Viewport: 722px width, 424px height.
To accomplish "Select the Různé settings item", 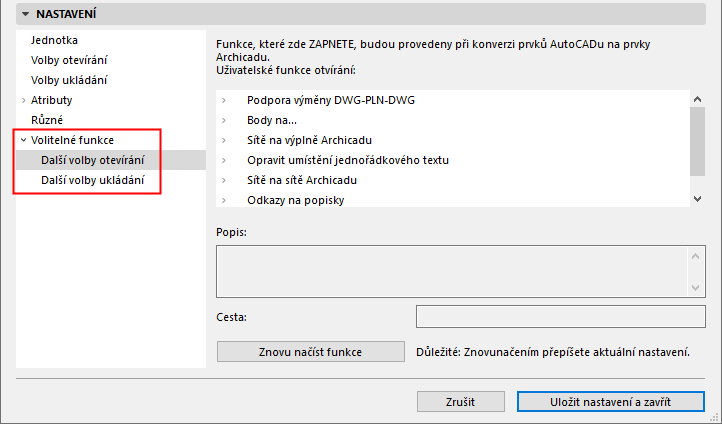I will pyautogui.click(x=47, y=120).
